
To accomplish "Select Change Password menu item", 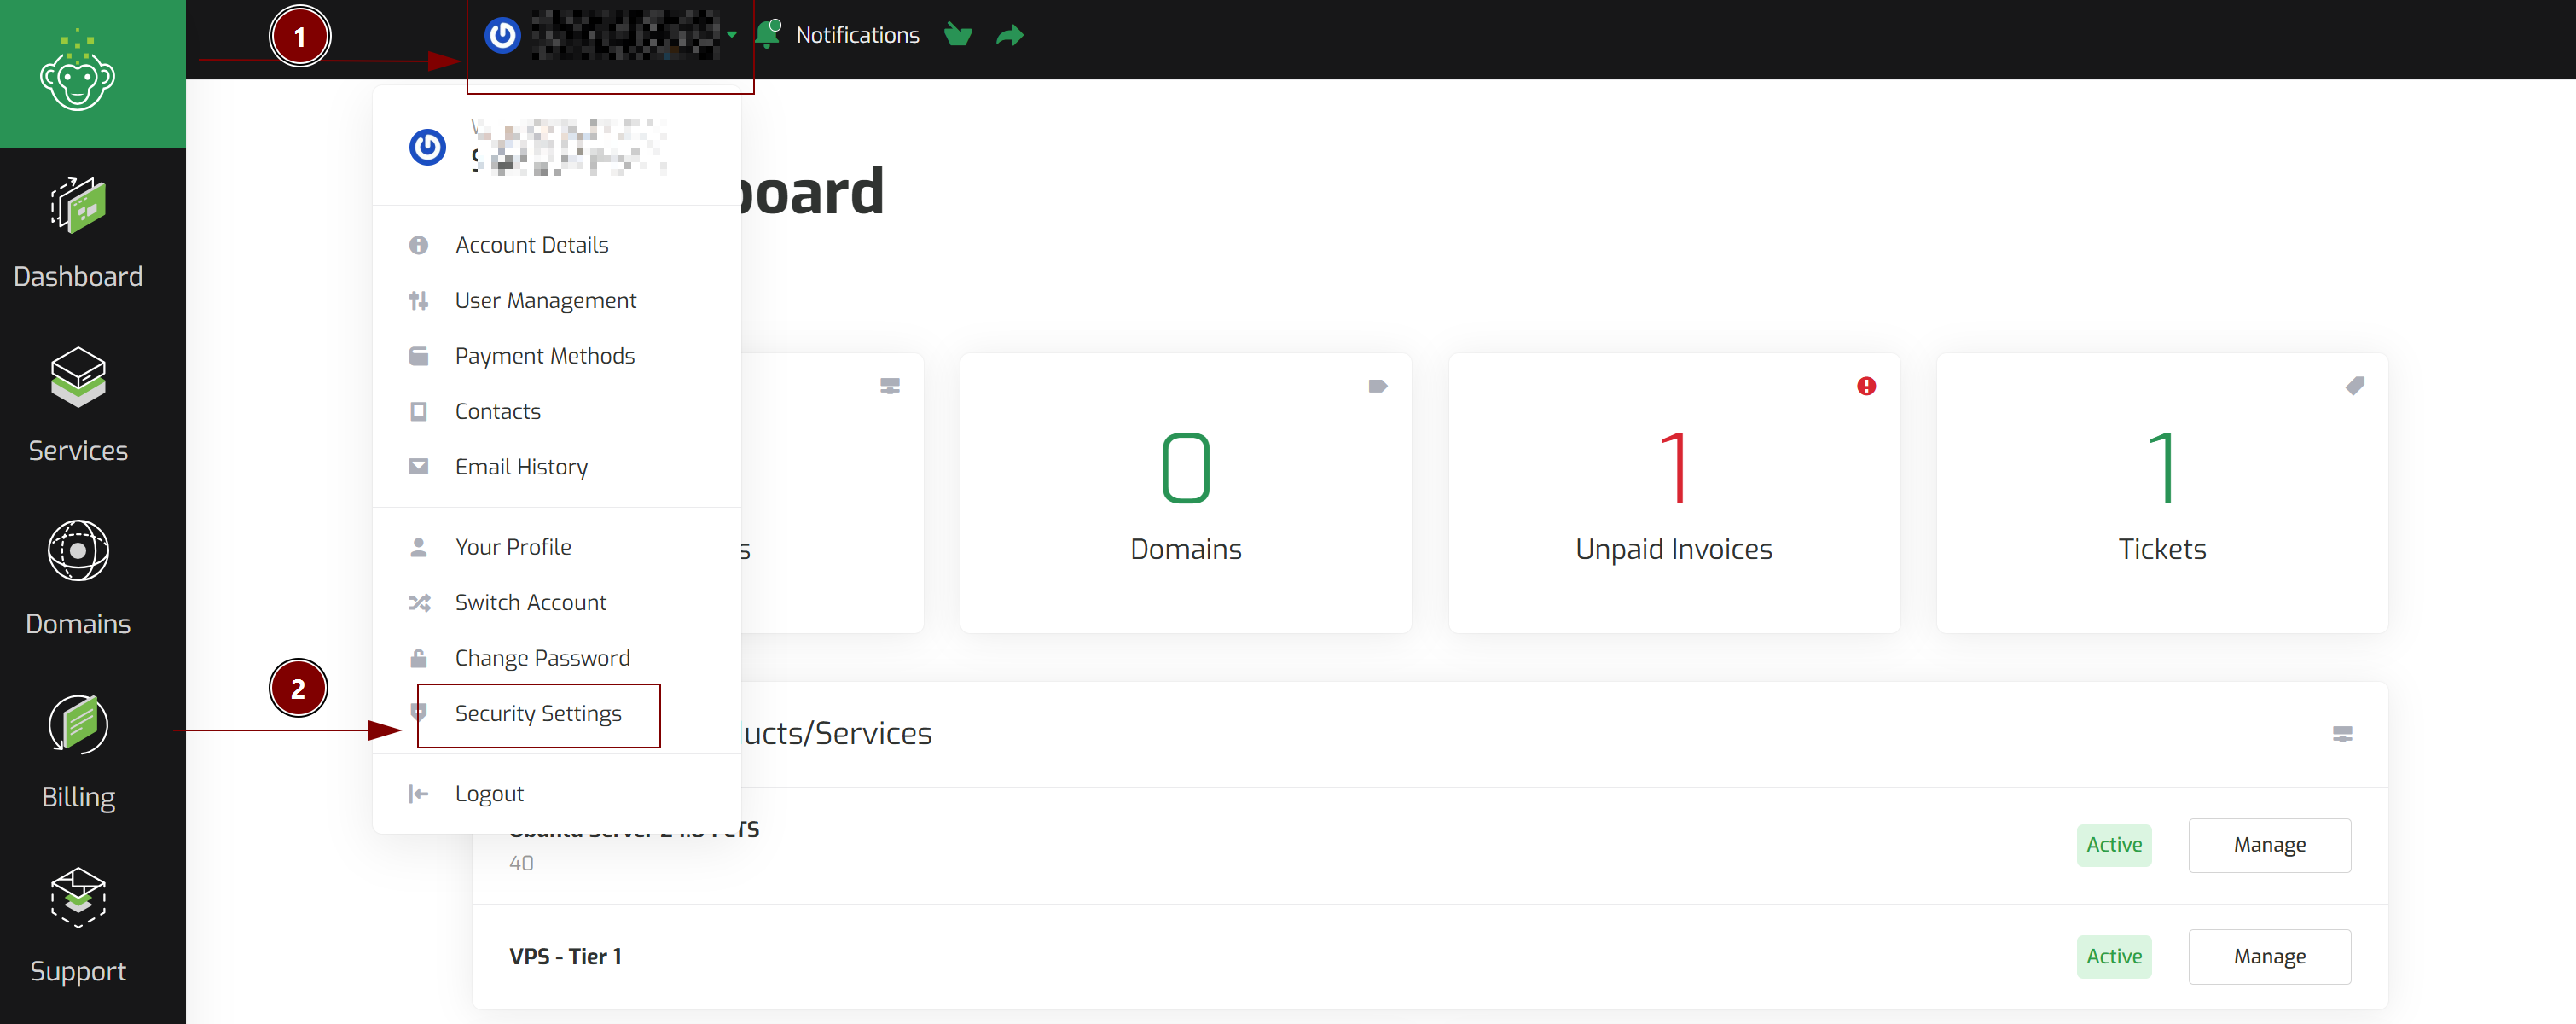I will [x=542, y=657].
